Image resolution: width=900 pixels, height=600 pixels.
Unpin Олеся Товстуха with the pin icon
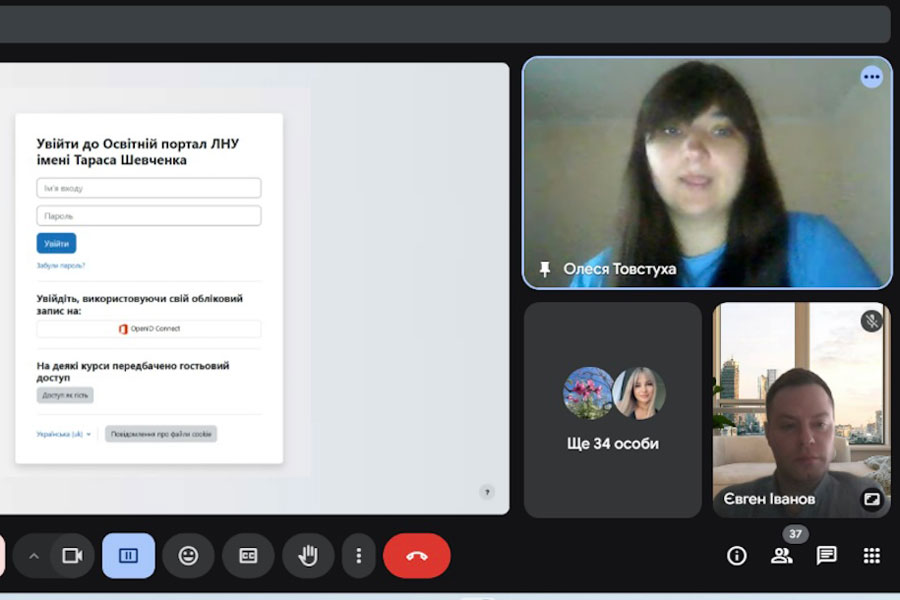pyautogui.click(x=545, y=269)
